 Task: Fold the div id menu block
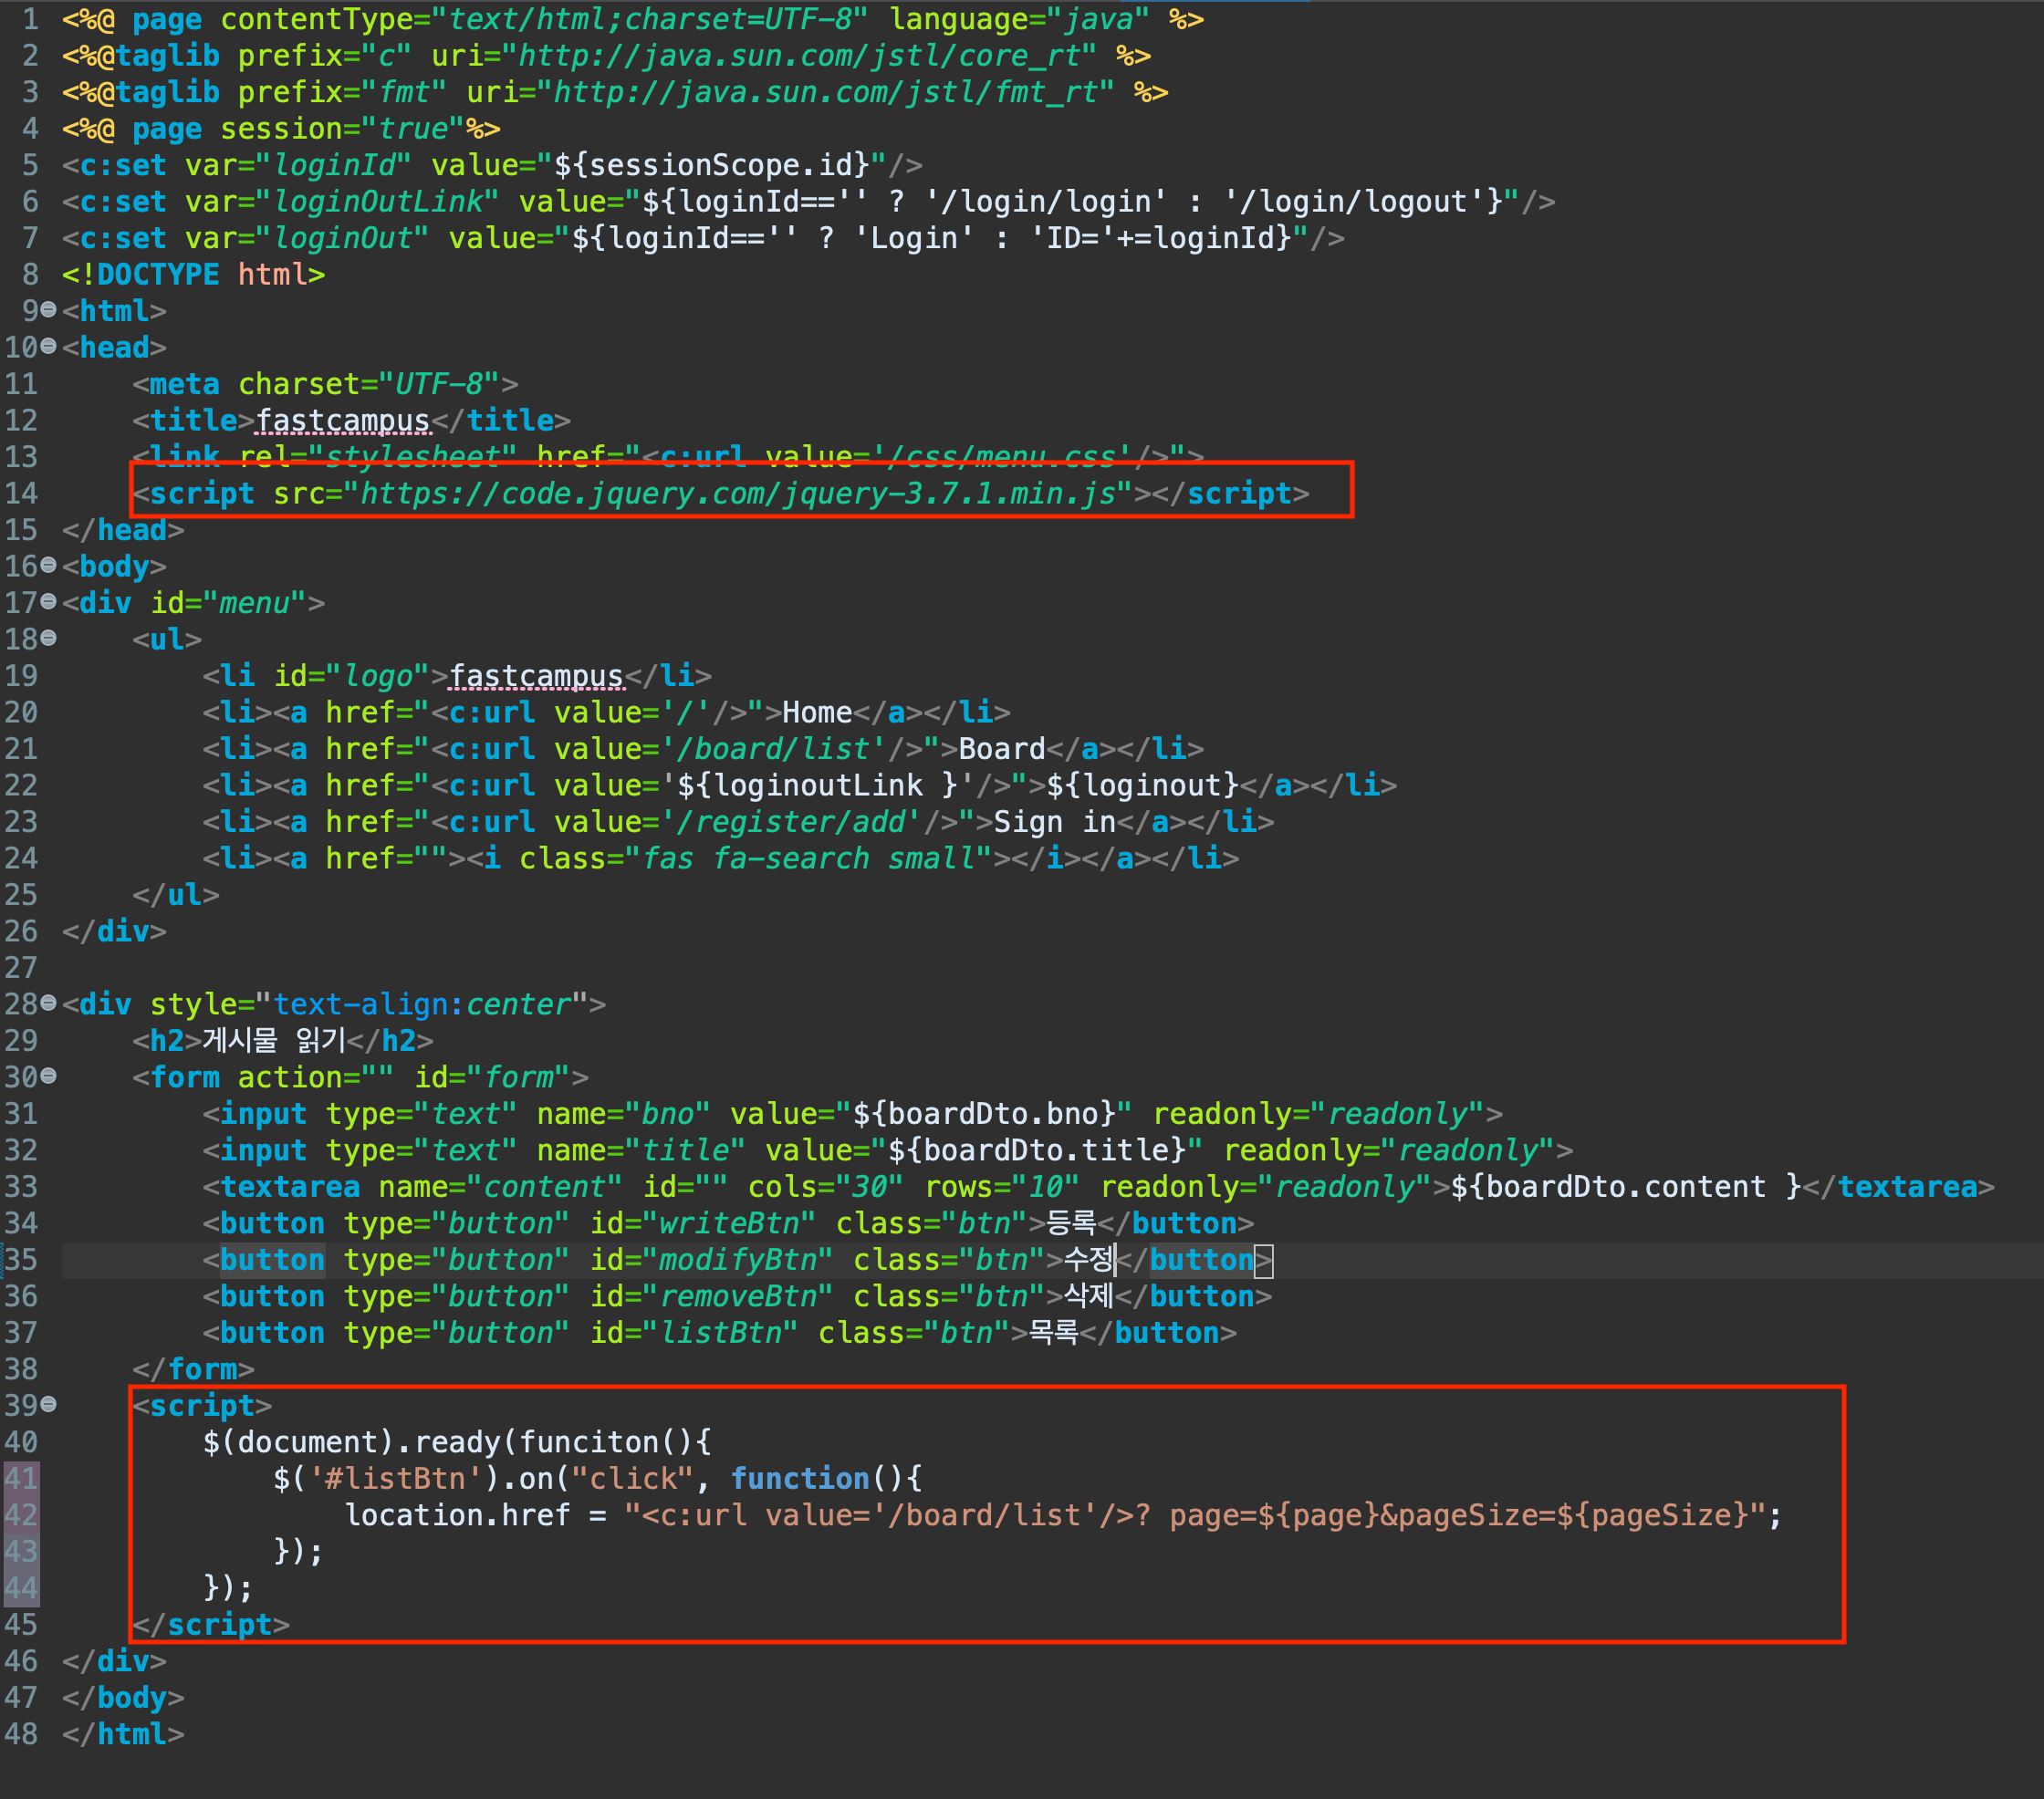47,602
